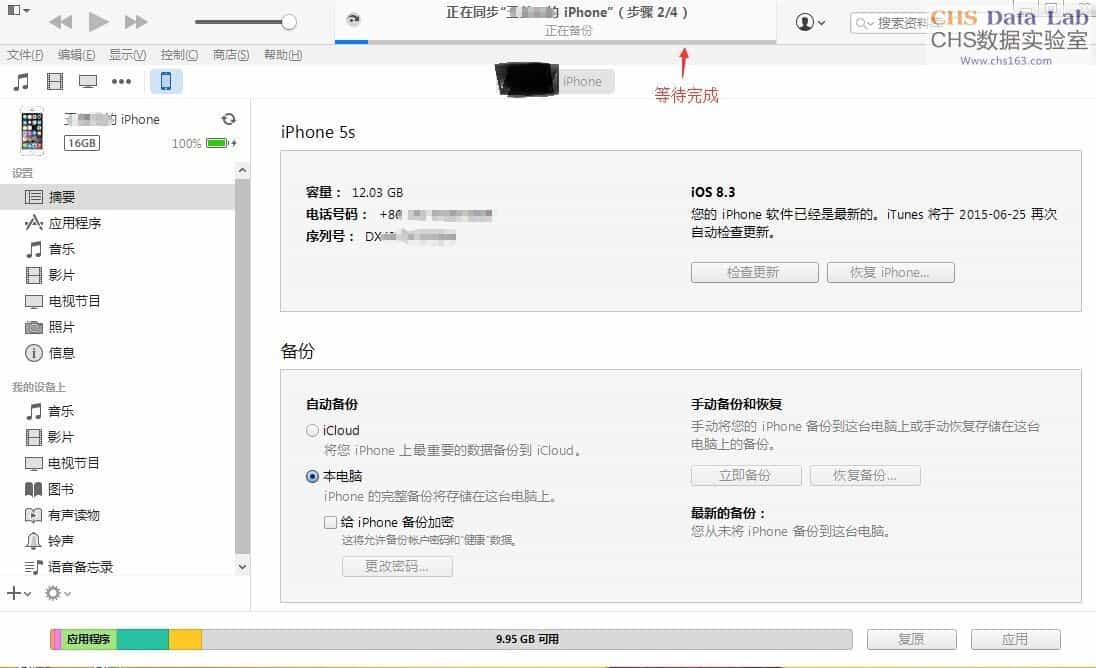This screenshot has height=668, width=1096.
Task: Open the 文件 menu
Action: pos(25,55)
